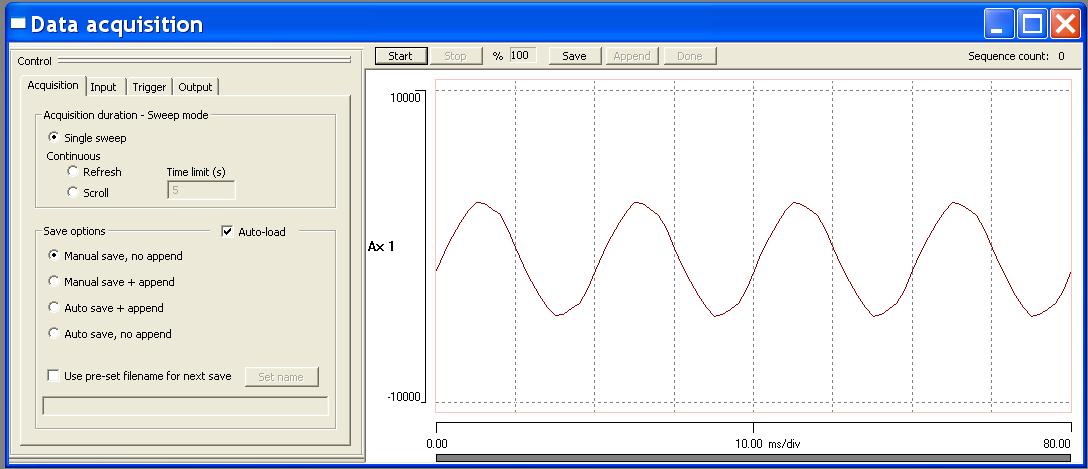Choose Scroll continuous mode
This screenshot has width=1088, height=469.
73,192
